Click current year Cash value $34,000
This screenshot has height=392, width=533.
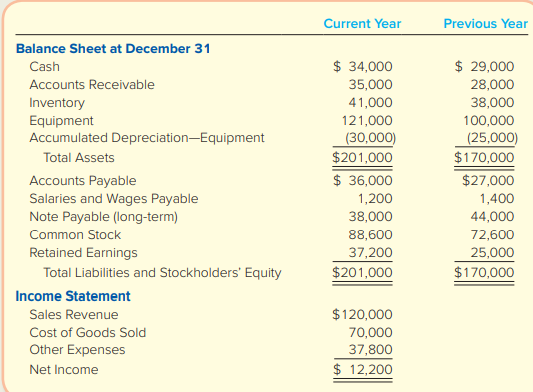pyautogui.click(x=363, y=67)
